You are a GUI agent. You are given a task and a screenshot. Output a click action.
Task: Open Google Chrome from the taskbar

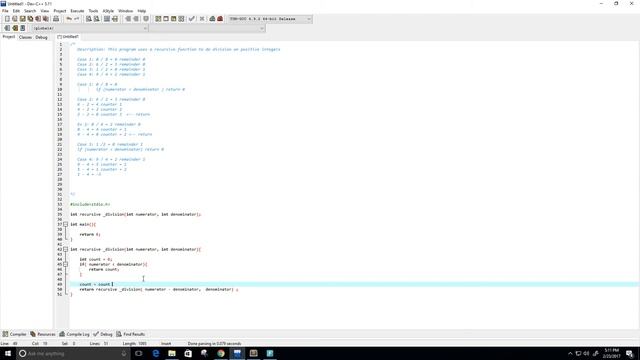pos(221,353)
